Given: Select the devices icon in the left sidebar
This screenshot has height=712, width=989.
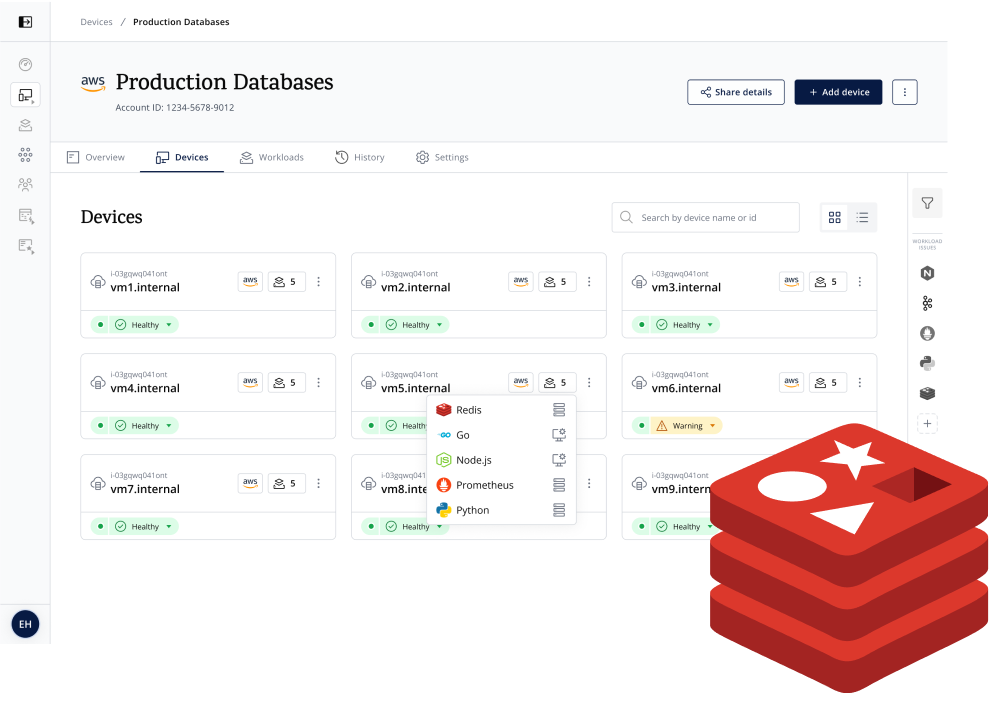Looking at the screenshot, I should pos(25,95).
